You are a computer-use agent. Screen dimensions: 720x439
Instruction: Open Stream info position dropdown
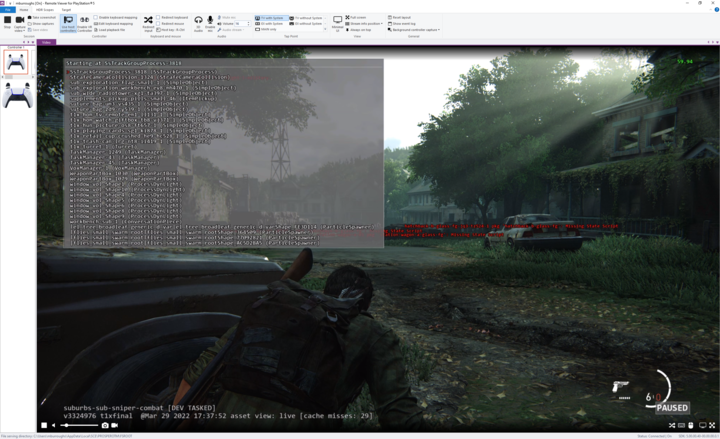pos(364,23)
